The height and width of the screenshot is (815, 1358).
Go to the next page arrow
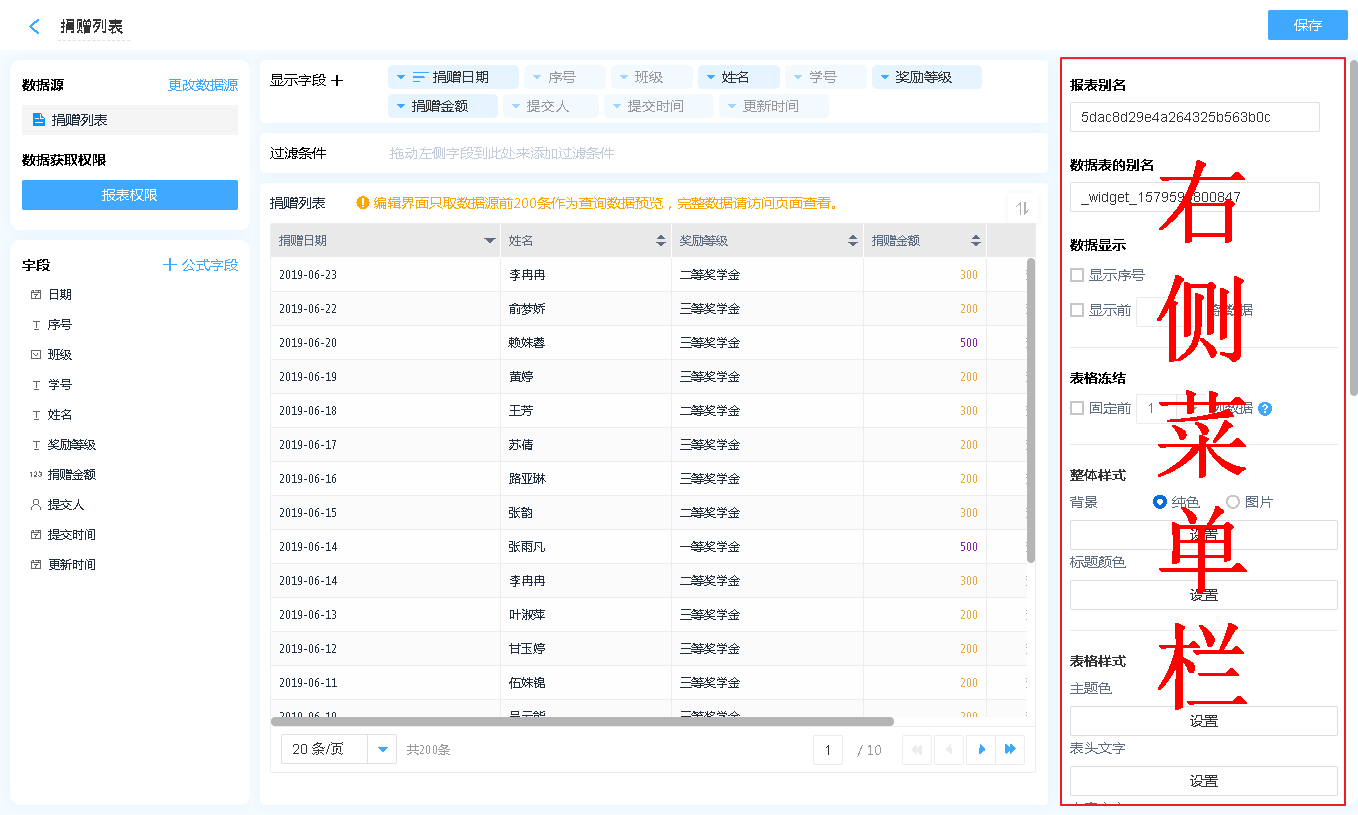pos(981,749)
